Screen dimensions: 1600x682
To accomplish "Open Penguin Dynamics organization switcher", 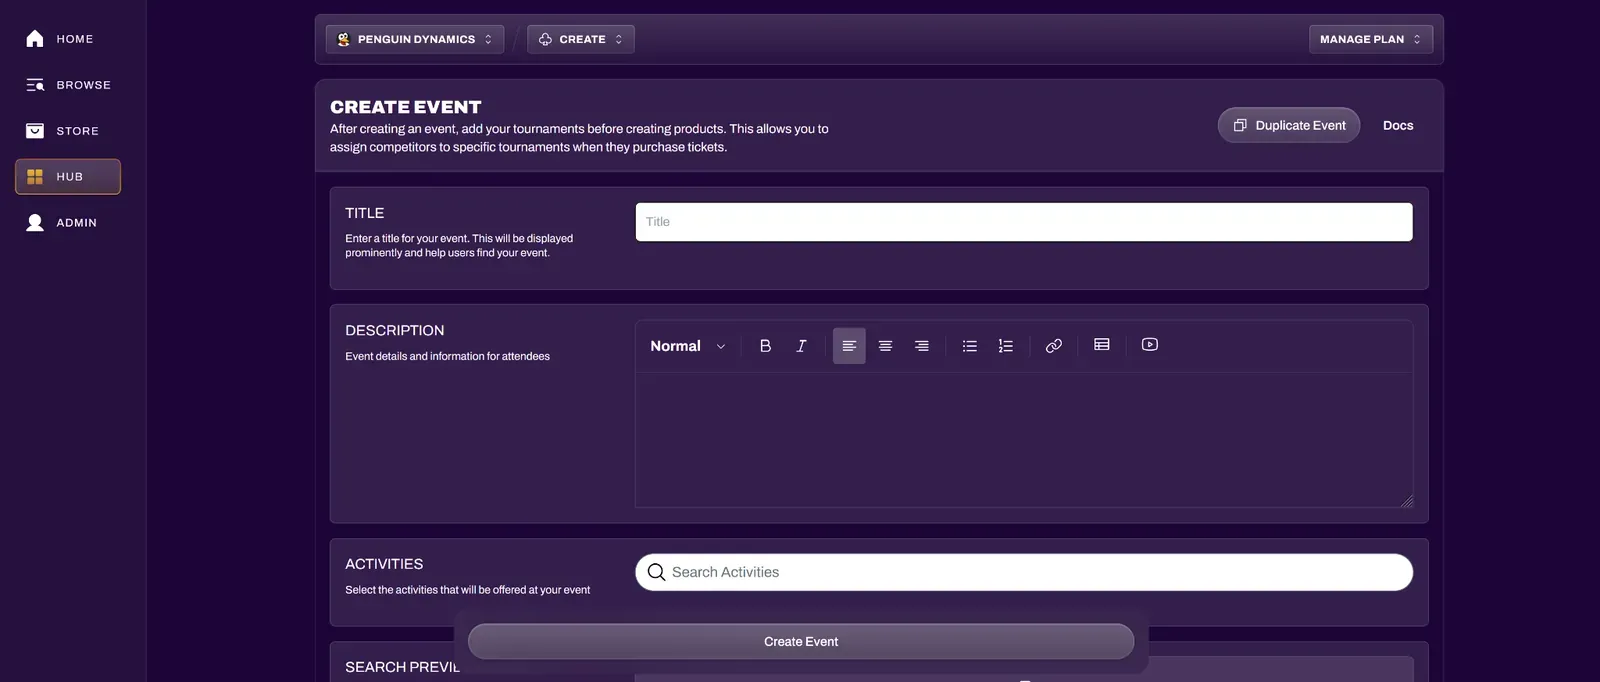I will 415,39.
